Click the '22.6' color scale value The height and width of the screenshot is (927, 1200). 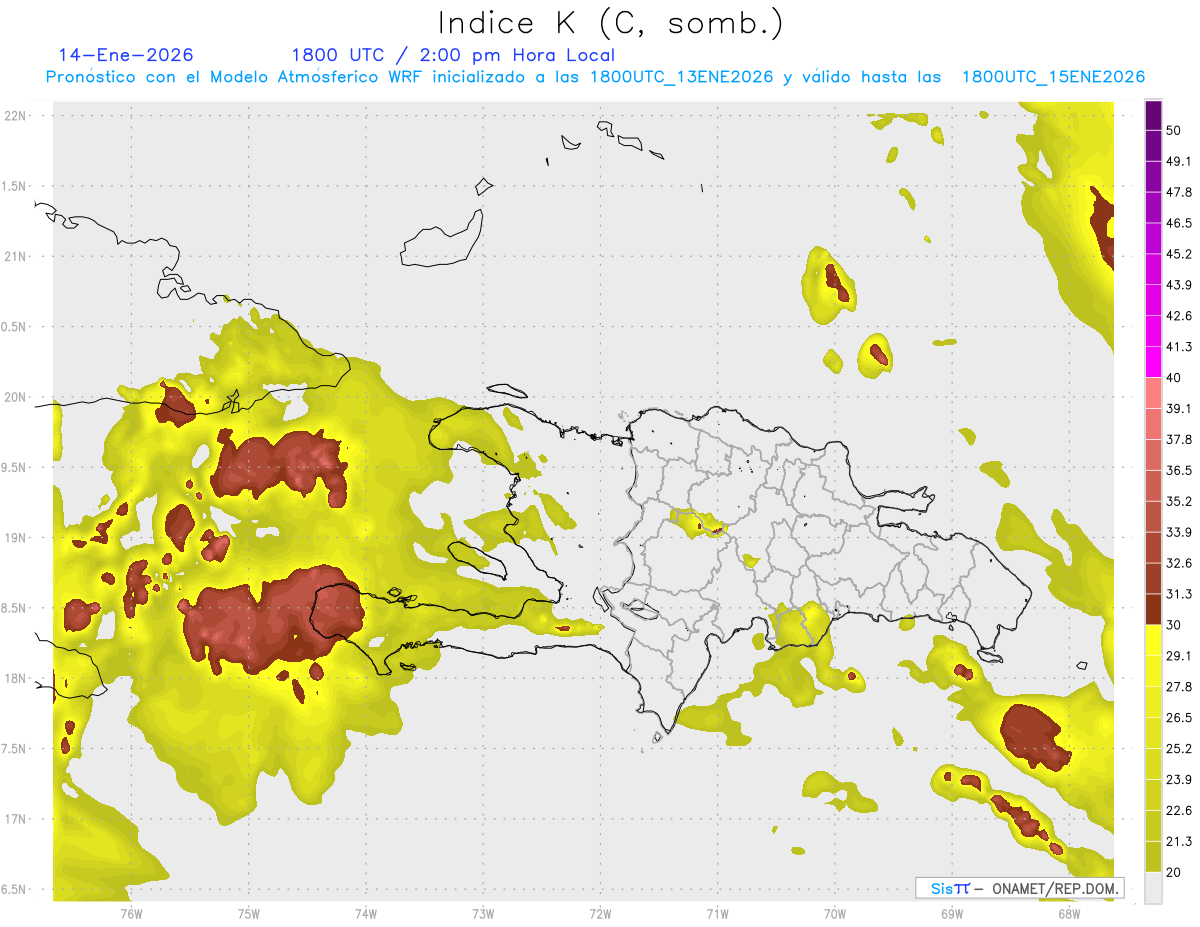click(1179, 811)
